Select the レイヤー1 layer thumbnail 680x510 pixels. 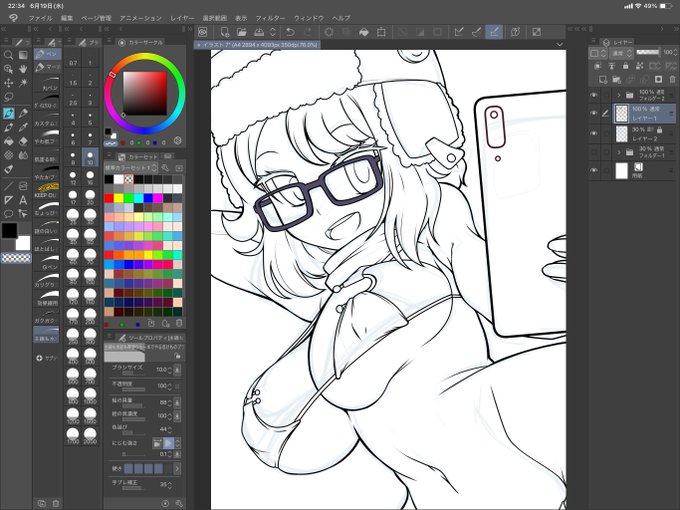622,114
